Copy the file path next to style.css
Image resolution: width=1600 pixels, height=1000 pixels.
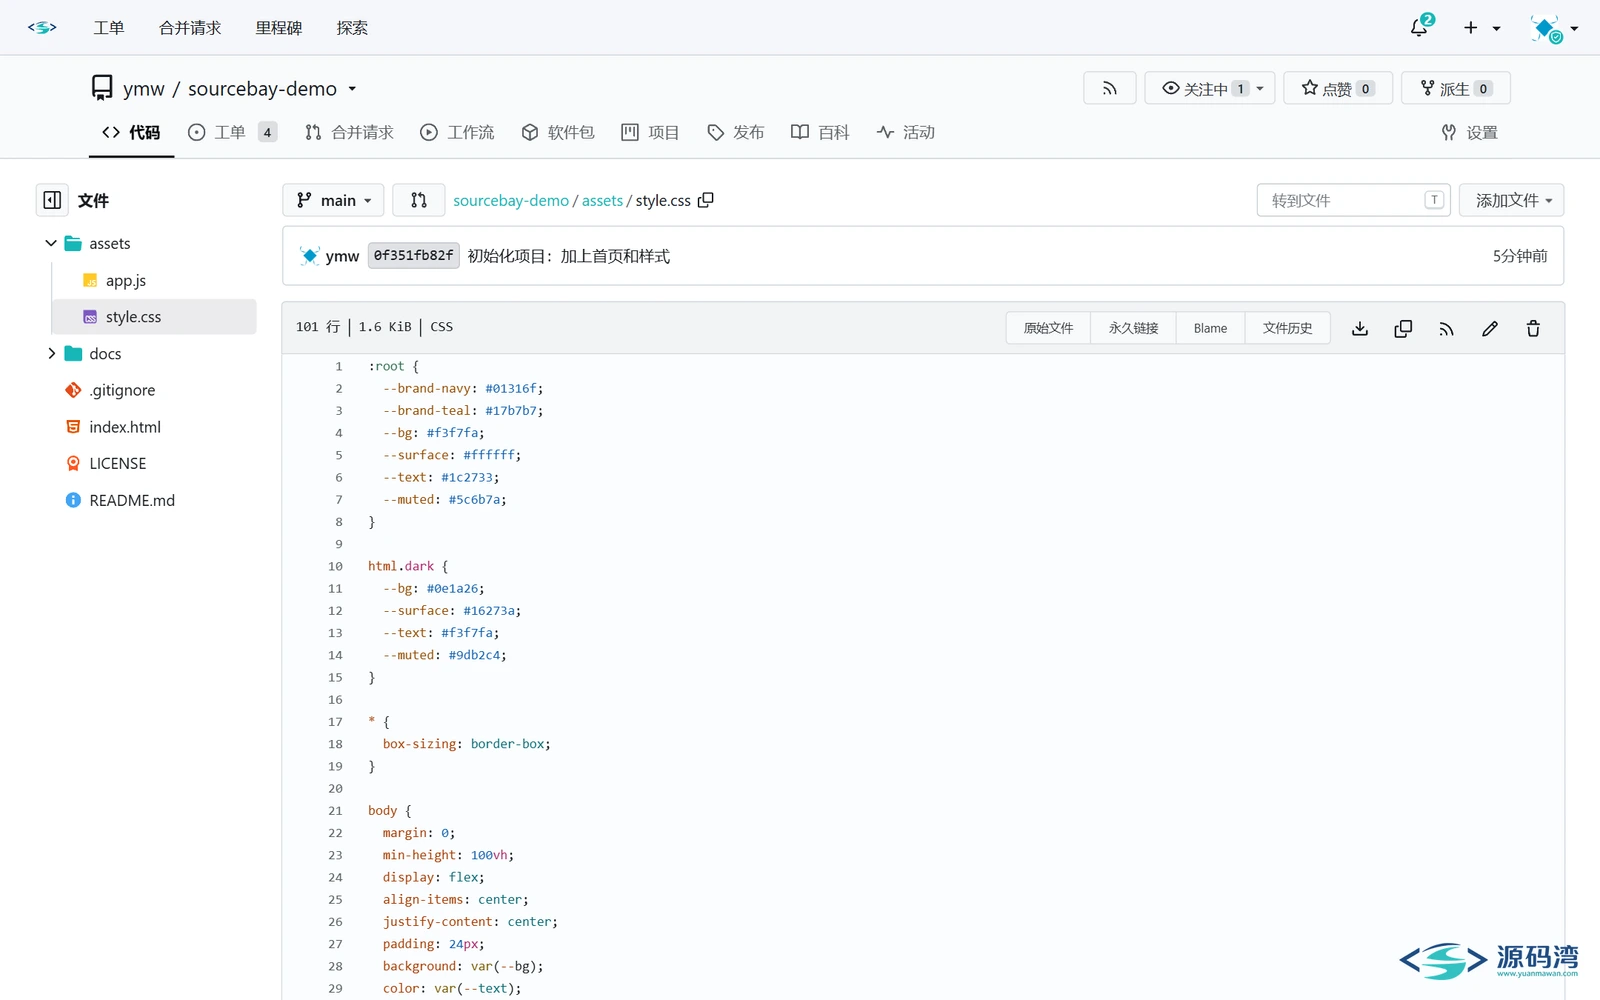click(x=706, y=200)
